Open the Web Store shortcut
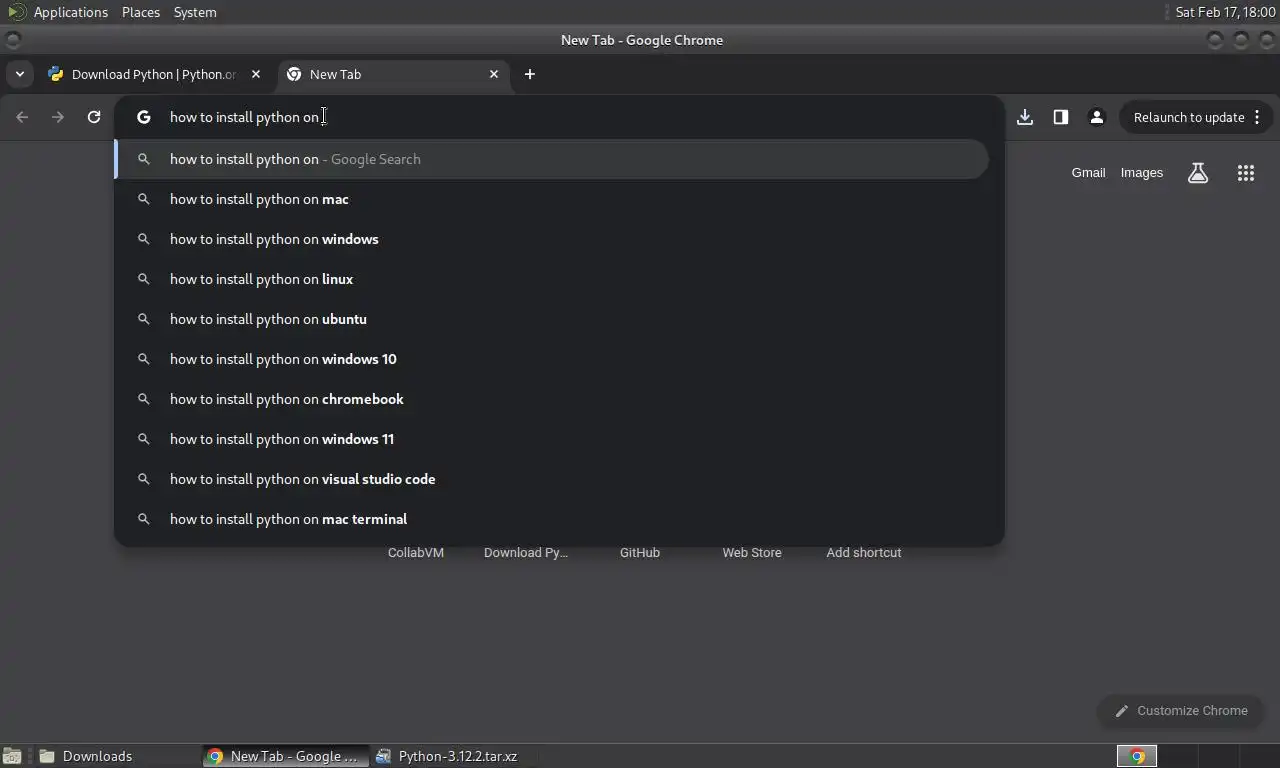 click(752, 552)
